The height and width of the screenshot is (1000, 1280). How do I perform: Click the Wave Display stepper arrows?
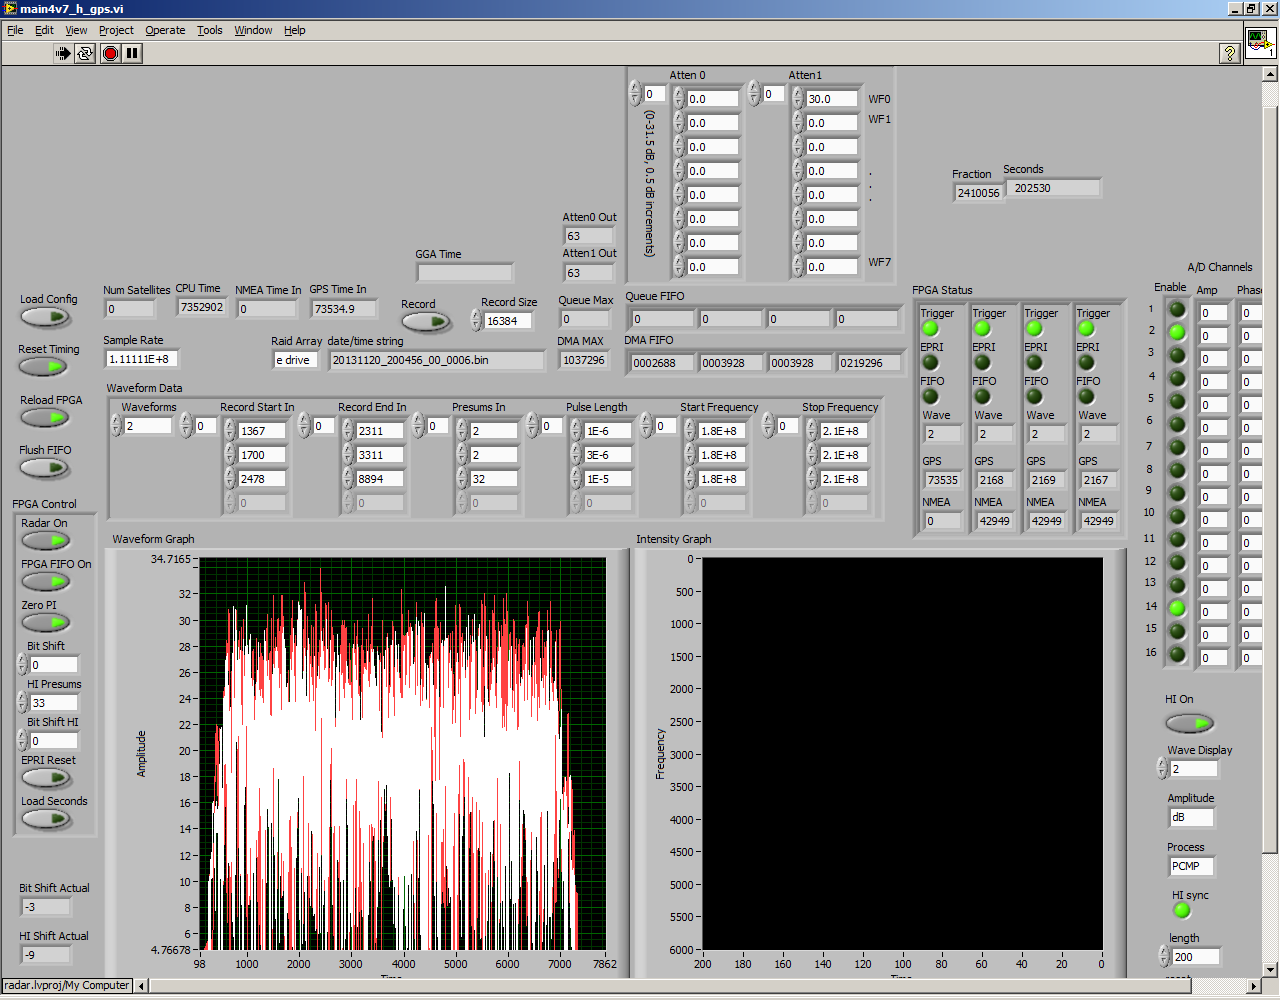(x=1162, y=768)
